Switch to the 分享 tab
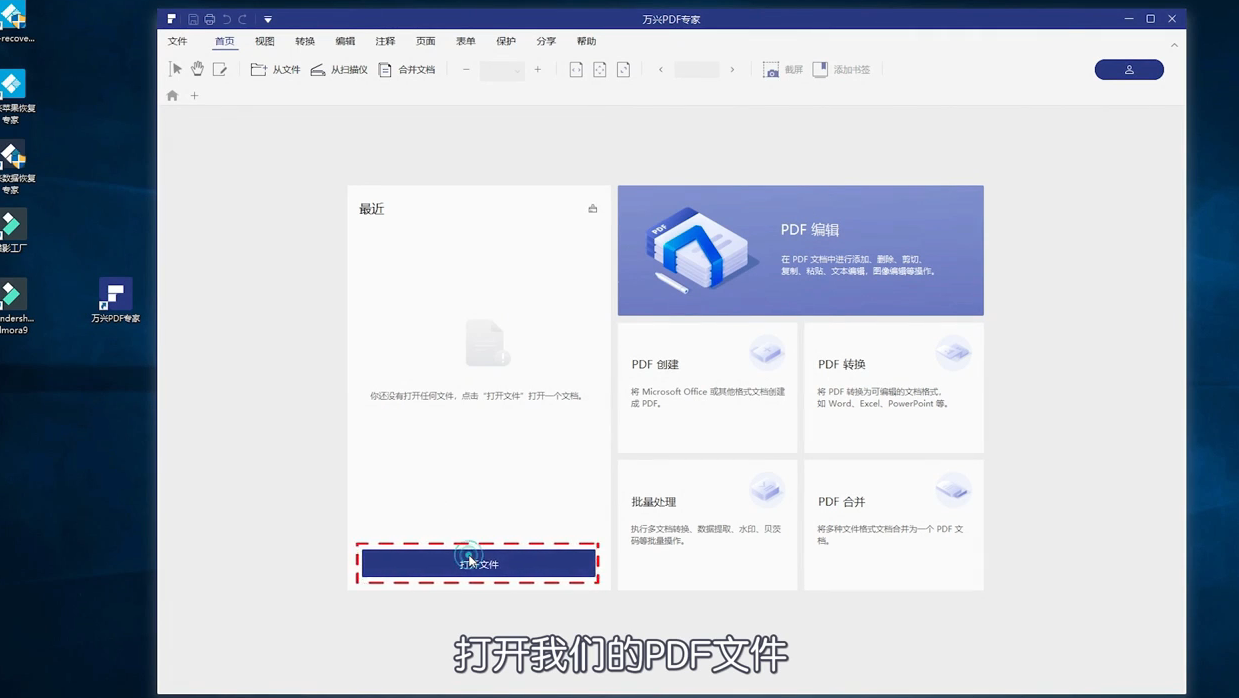Image resolution: width=1239 pixels, height=698 pixels. pyautogui.click(x=546, y=41)
